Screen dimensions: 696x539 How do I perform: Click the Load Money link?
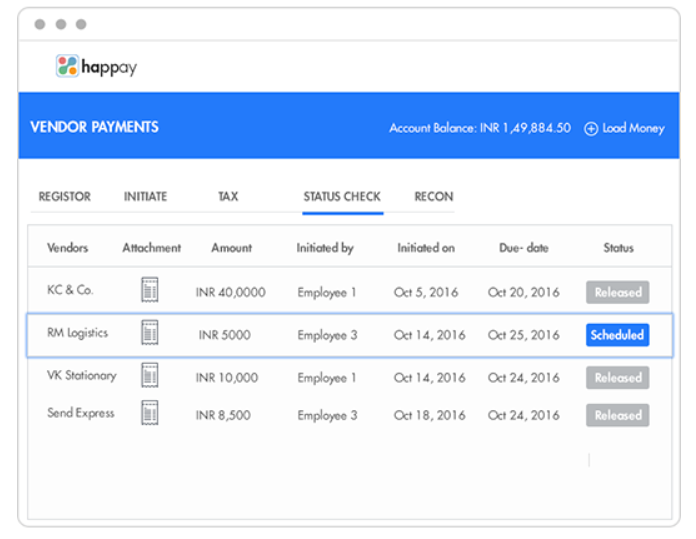[633, 128]
